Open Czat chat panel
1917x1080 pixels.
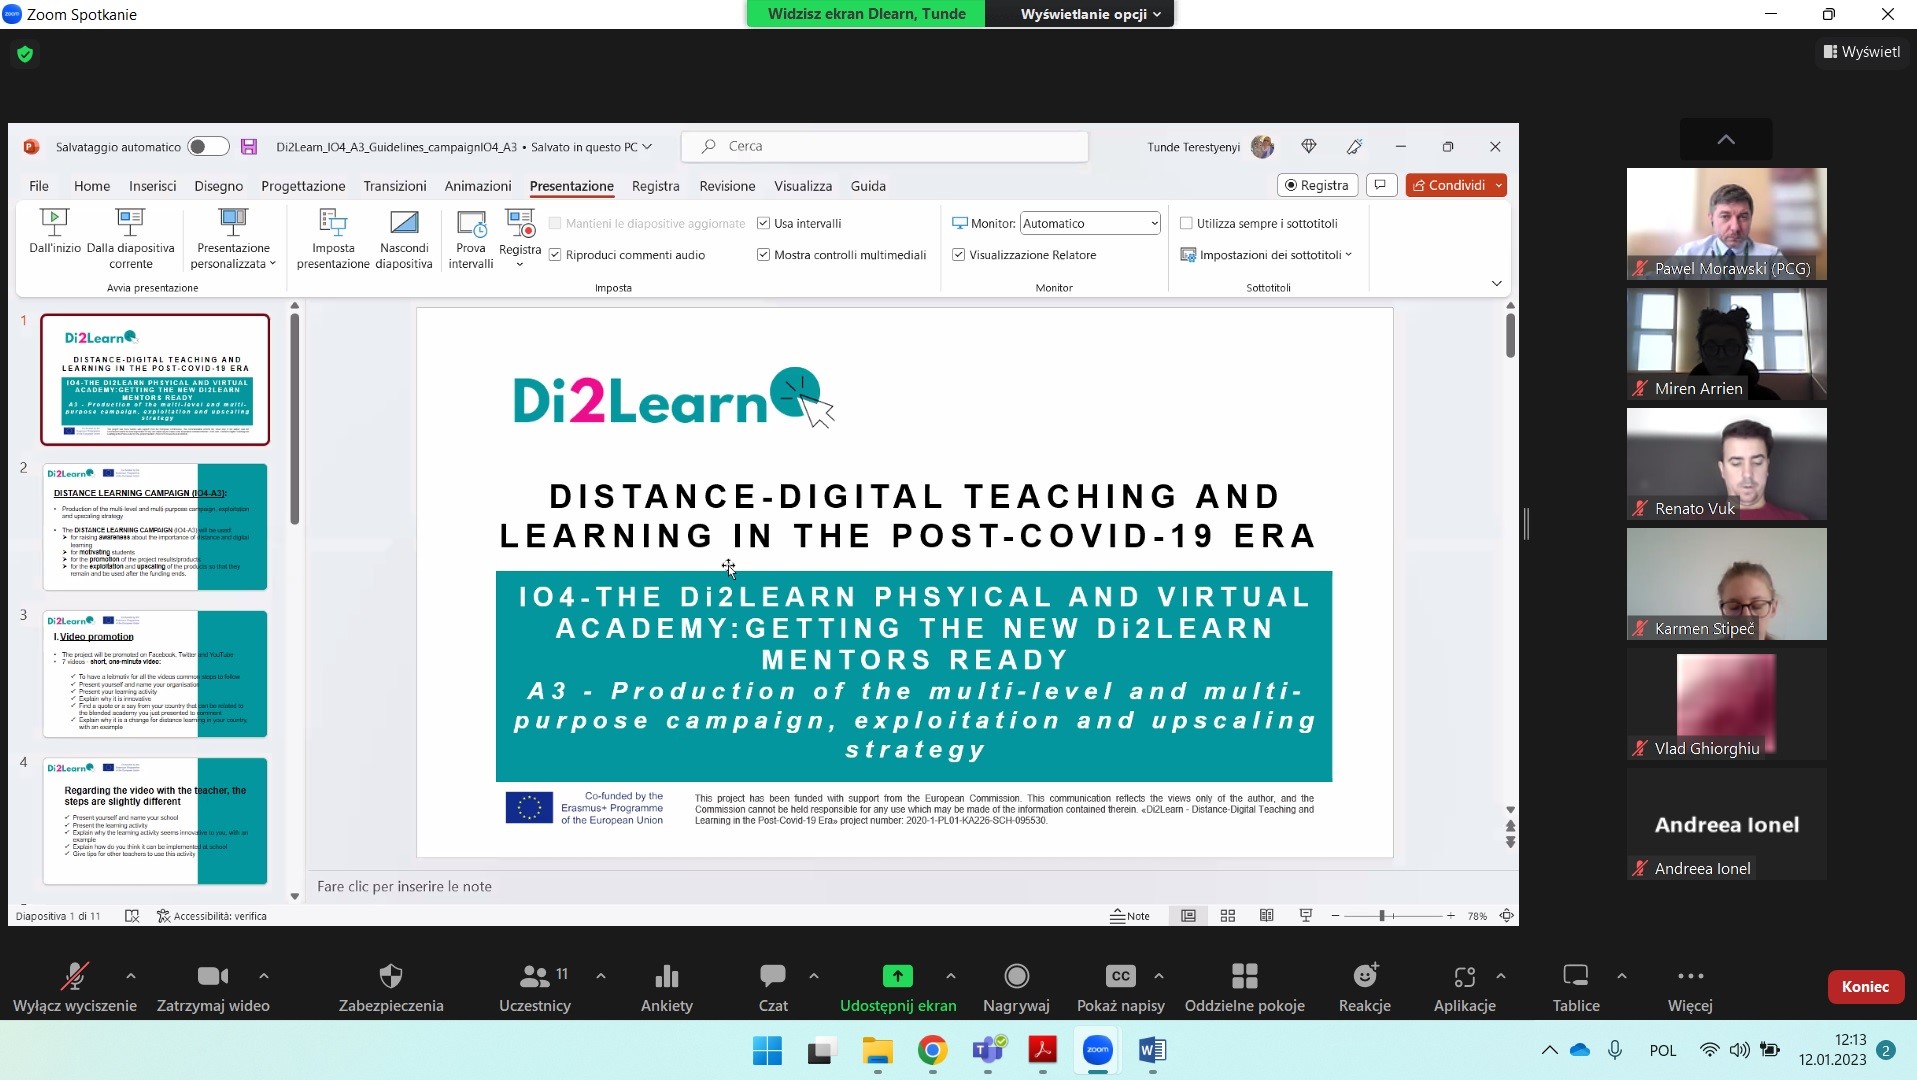coord(773,987)
